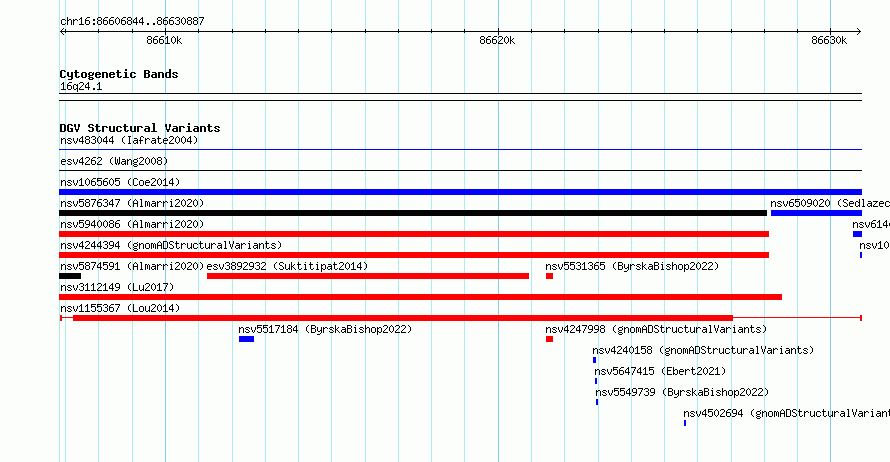The image size is (890, 462).
Task: Click the small blue nsv5517184 bar
Action: (246, 339)
